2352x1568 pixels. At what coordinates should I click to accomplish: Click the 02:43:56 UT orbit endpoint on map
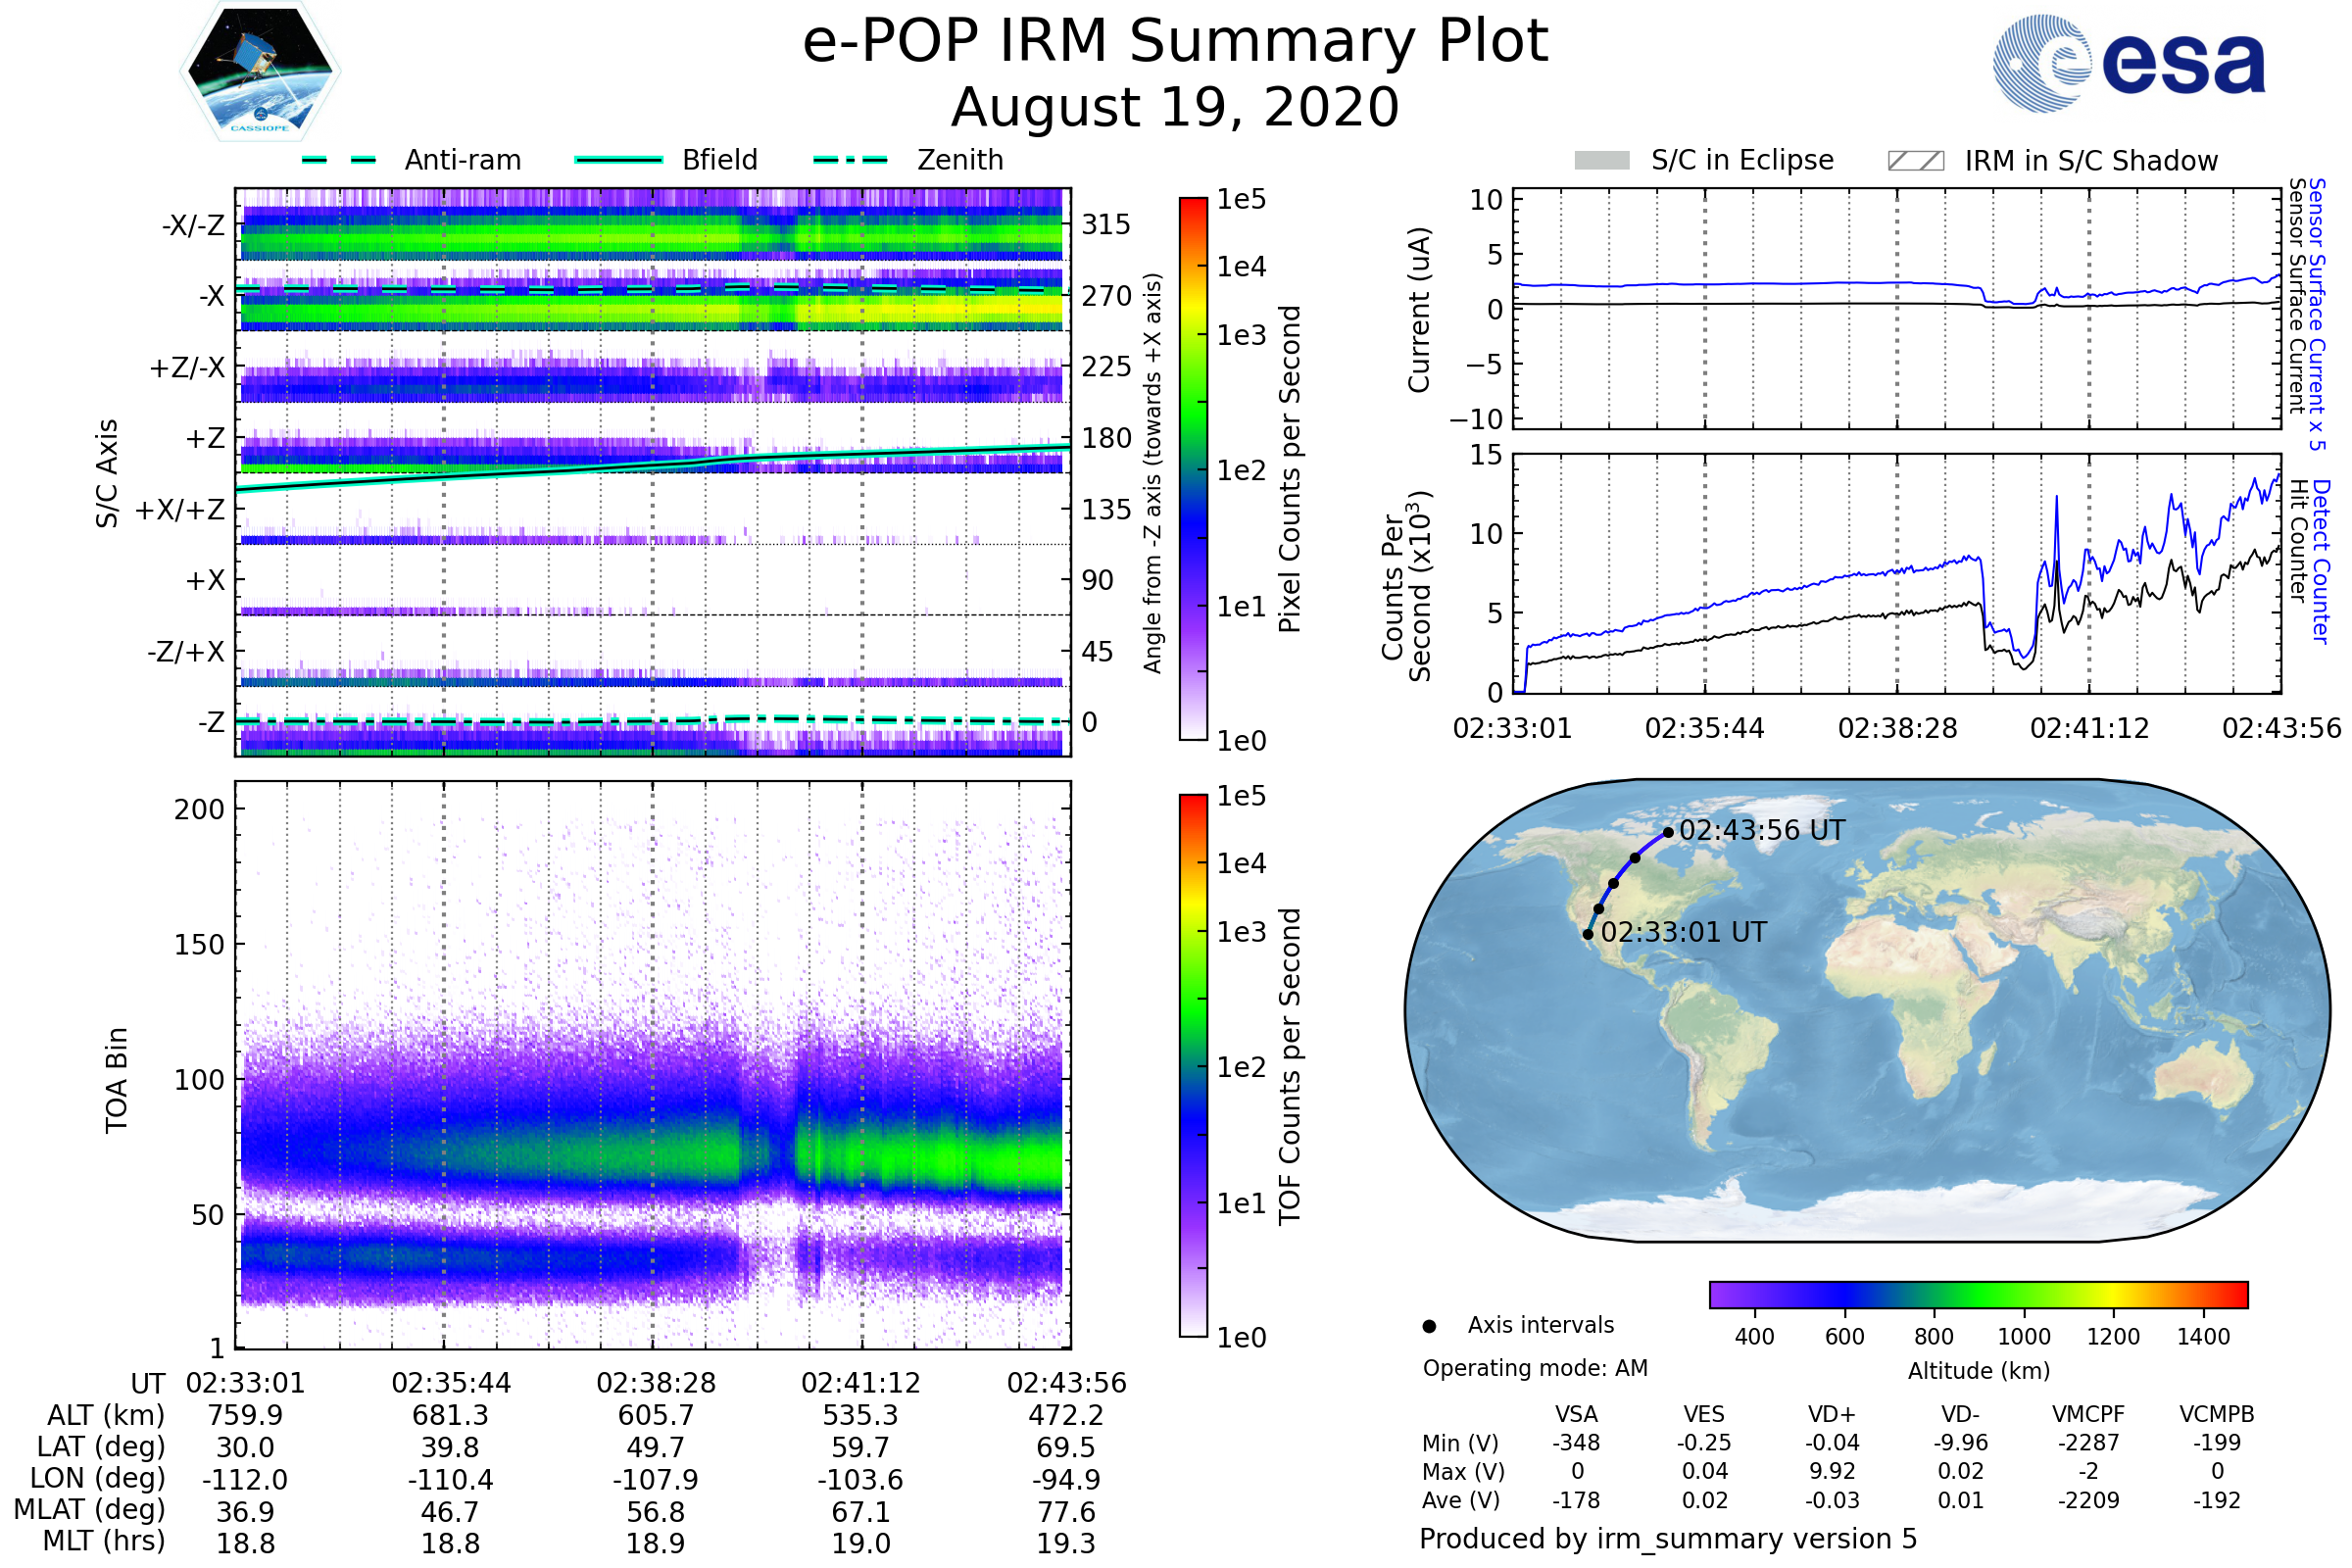point(1668,832)
